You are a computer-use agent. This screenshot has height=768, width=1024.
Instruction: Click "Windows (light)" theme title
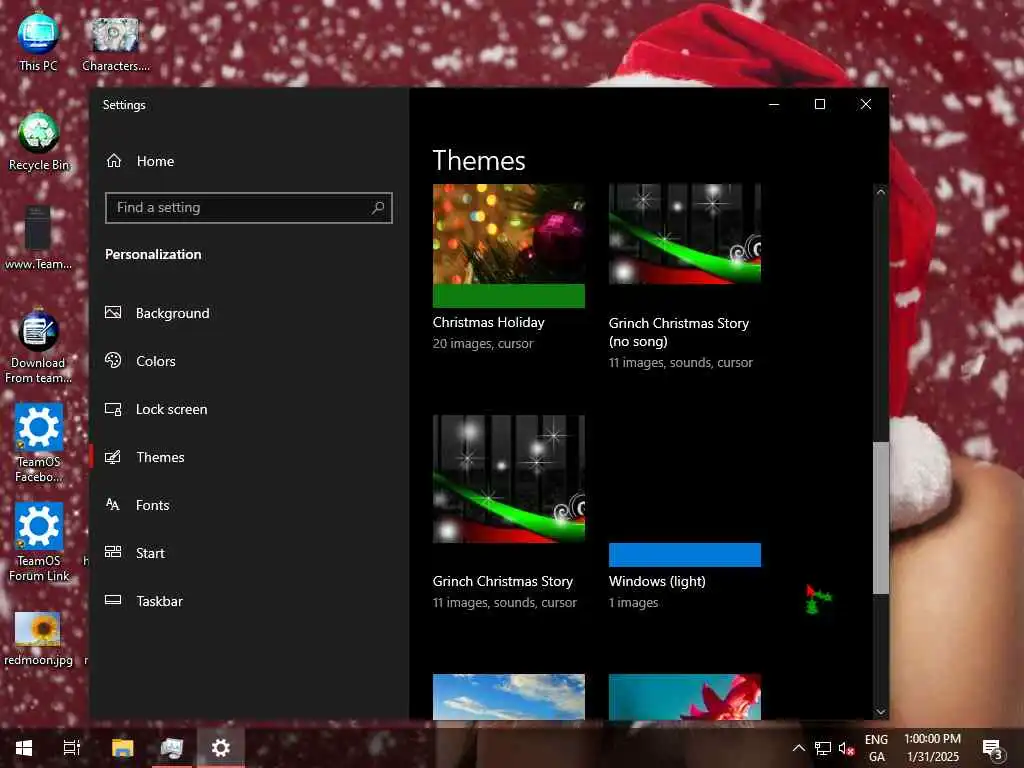point(657,581)
